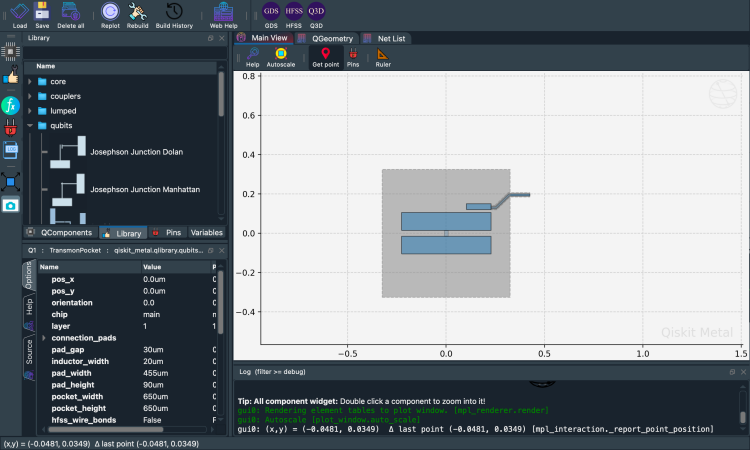750x450 pixels.
Task: Open the Q3D renderer
Action: point(316,15)
